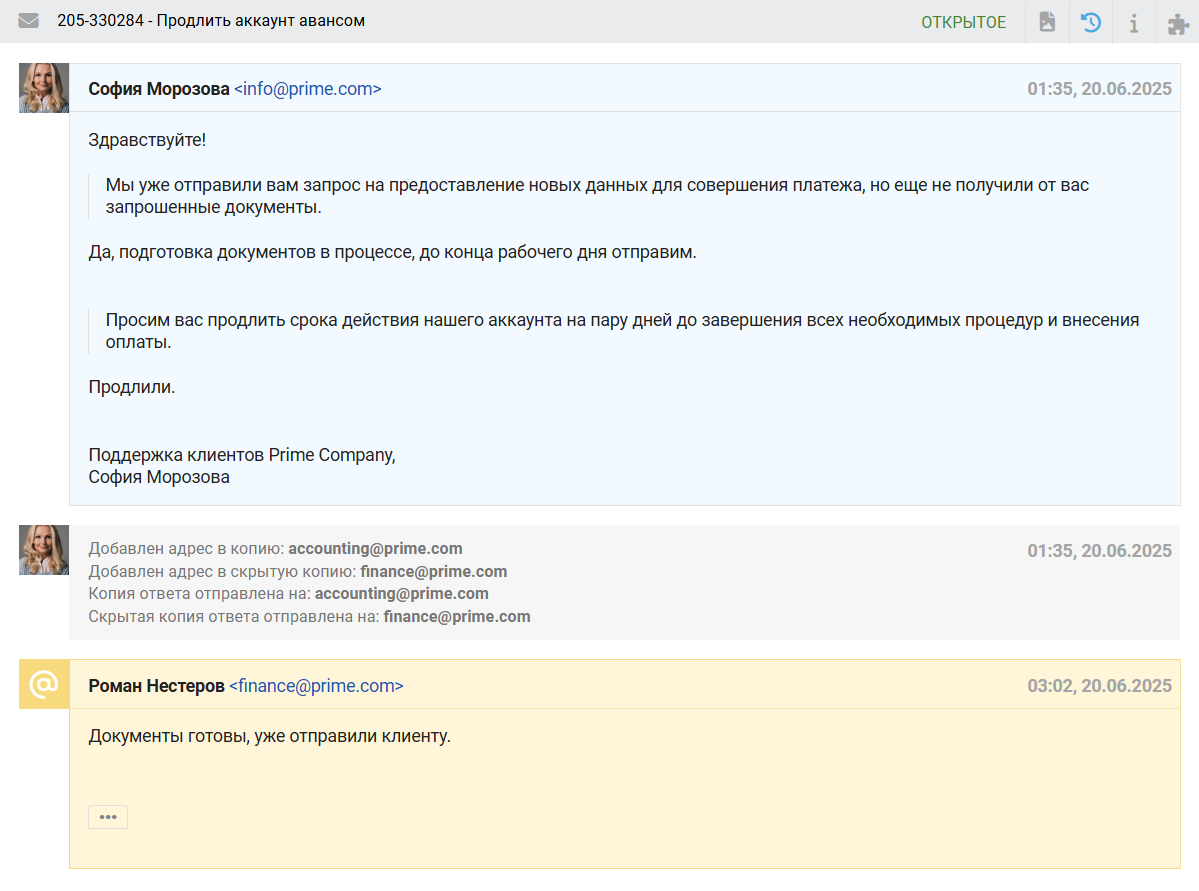Click the avatar next to the copy-added log
1199x891 pixels.
click(44, 550)
